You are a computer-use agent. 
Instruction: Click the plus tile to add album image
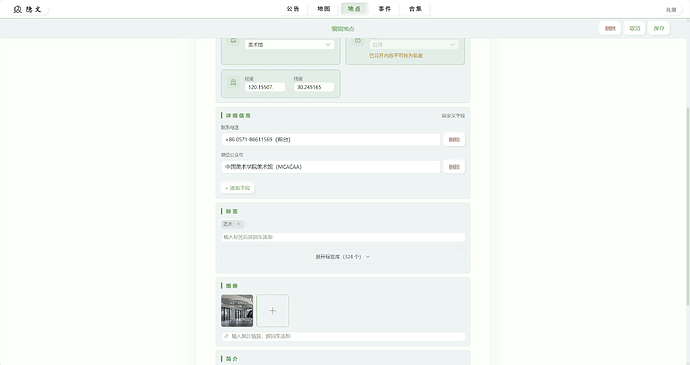pos(273,311)
